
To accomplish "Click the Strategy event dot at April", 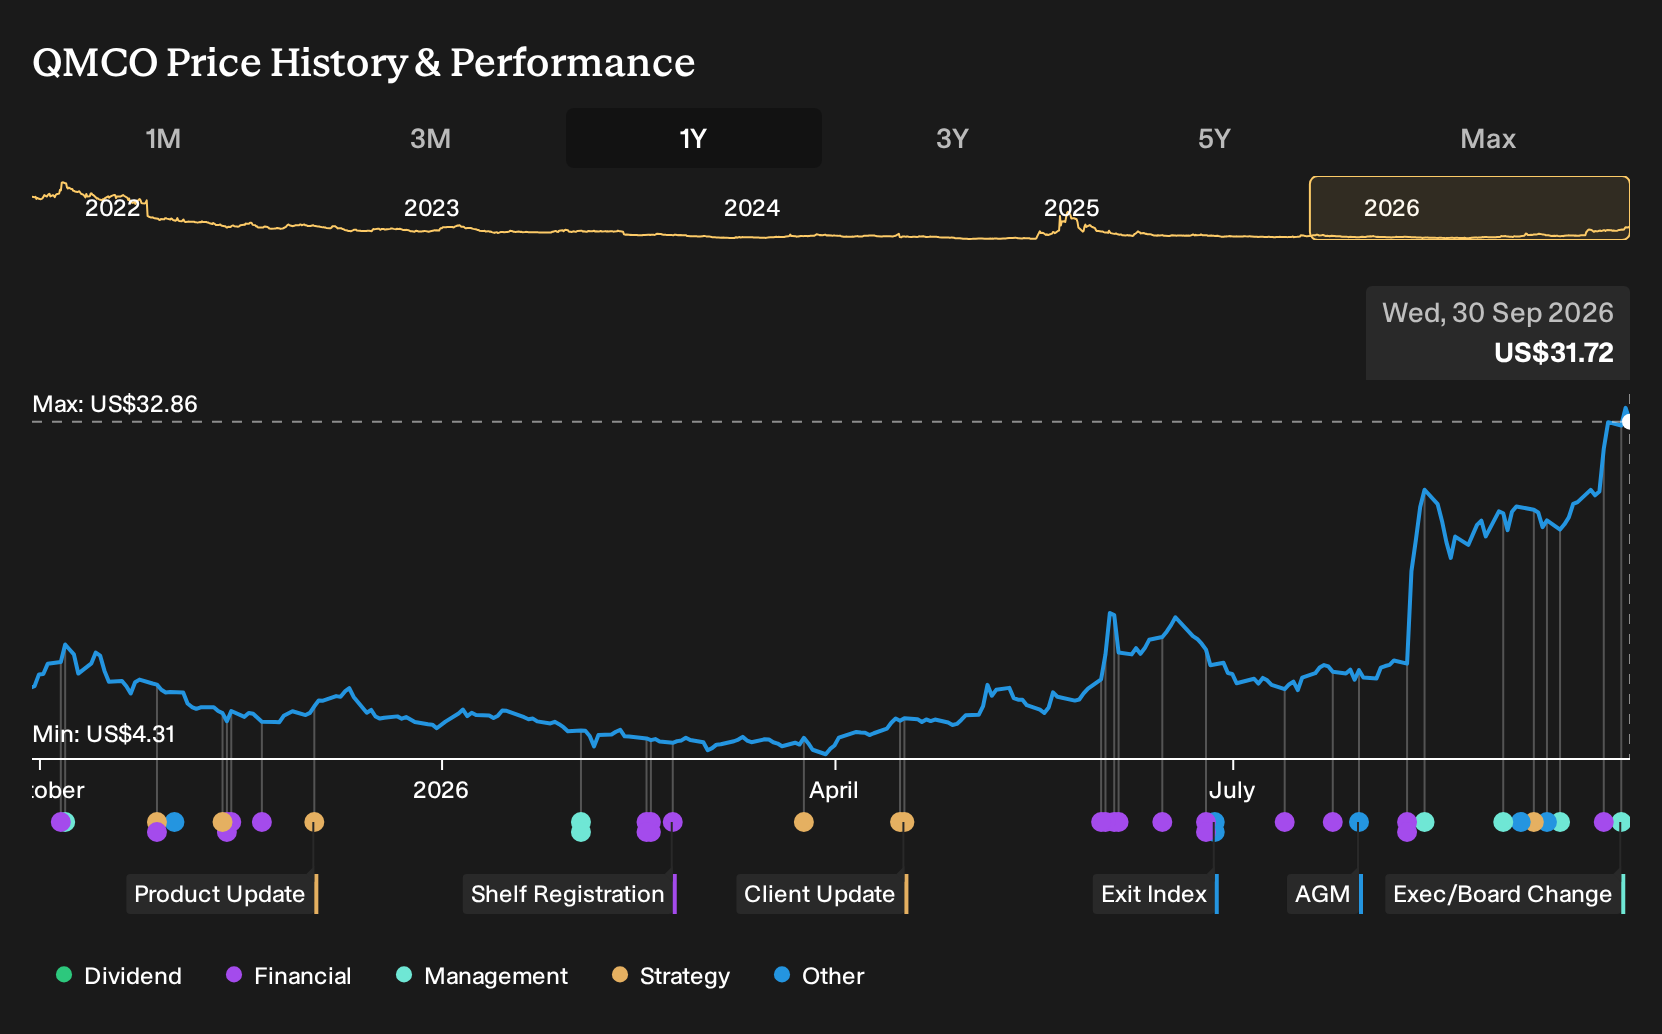I will click(804, 822).
